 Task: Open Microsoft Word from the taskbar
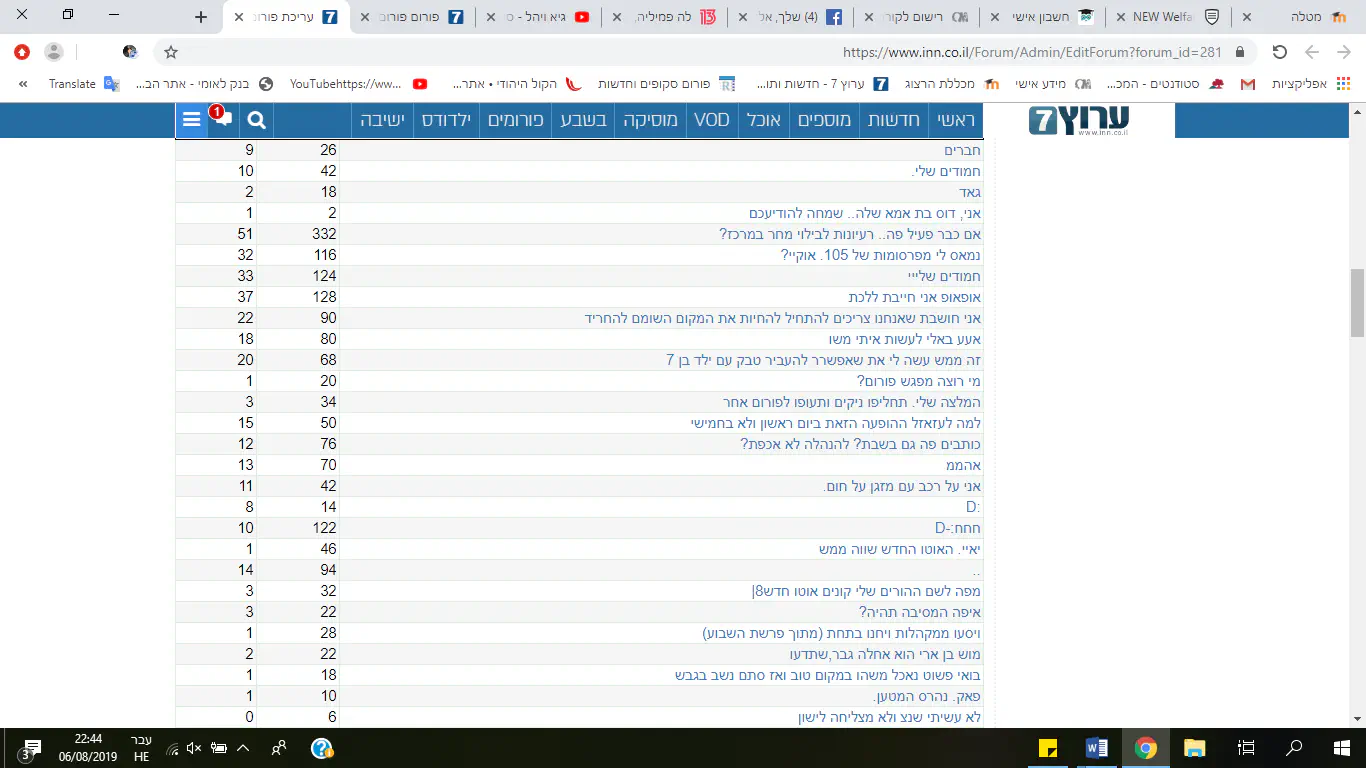pos(1097,747)
